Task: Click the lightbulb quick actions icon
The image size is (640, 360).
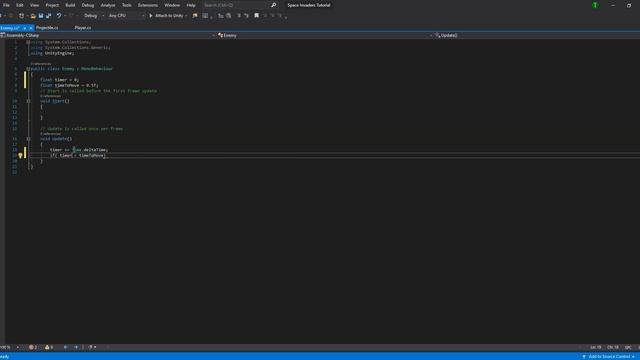Action: 20,155
